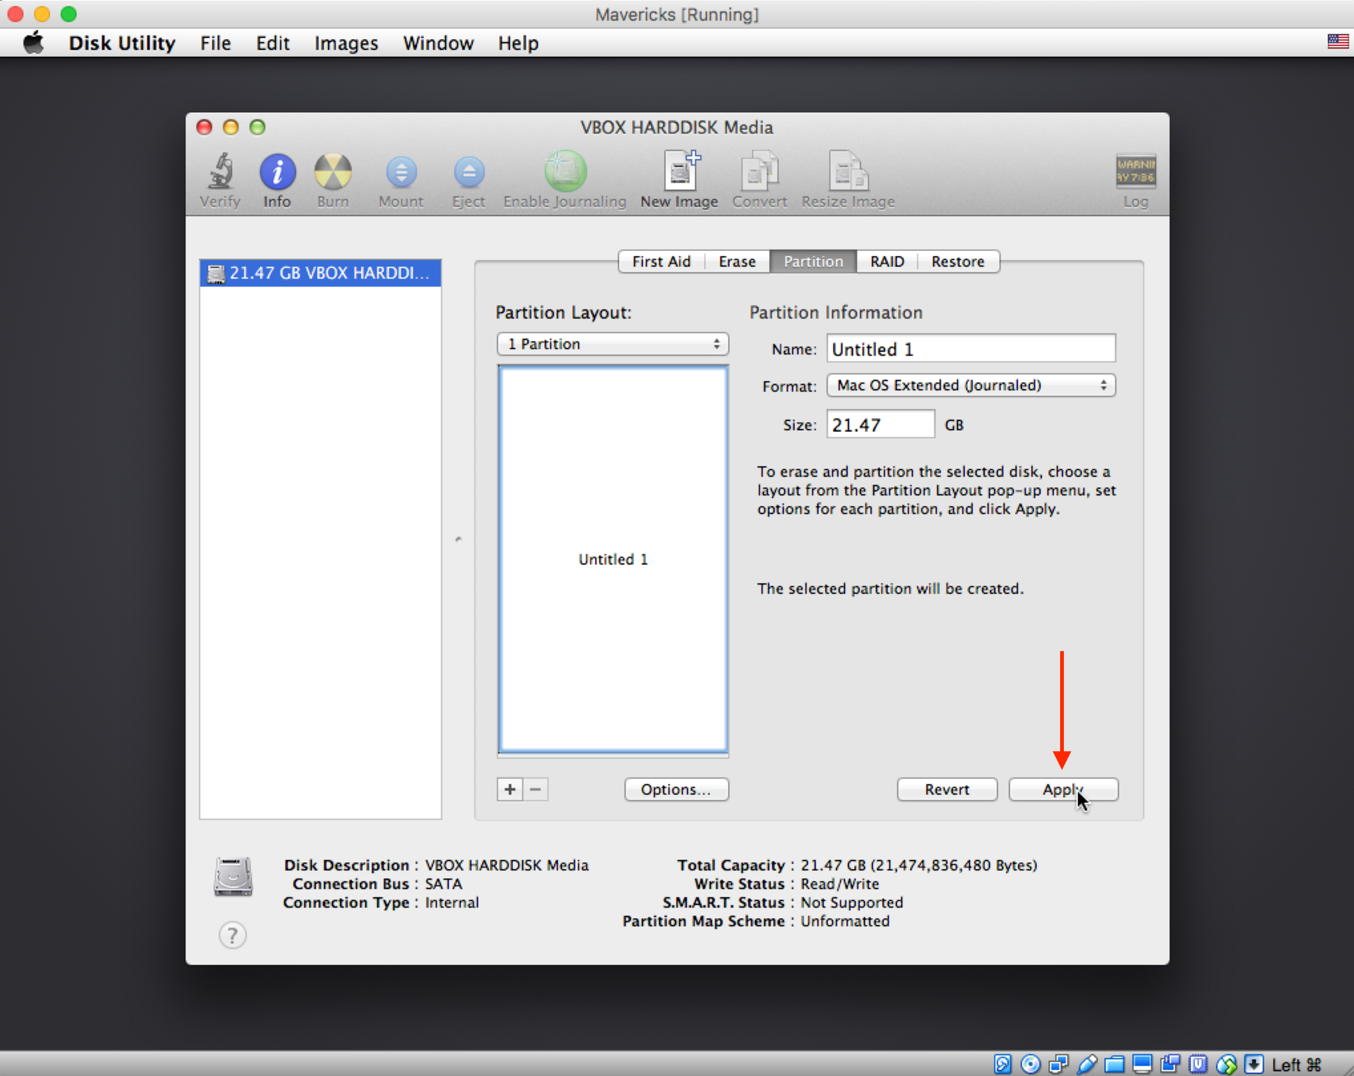Image resolution: width=1354 pixels, height=1076 pixels.
Task: Select the Erase tab
Action: (x=737, y=261)
